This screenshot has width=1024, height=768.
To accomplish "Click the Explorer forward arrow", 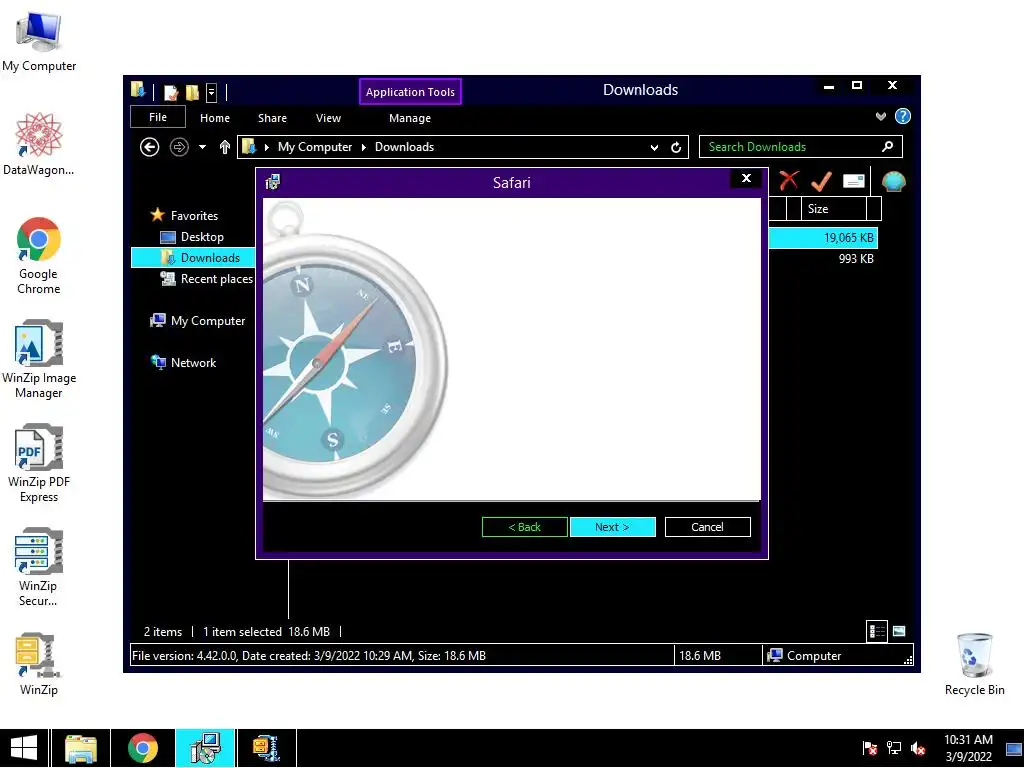I will 179,147.
